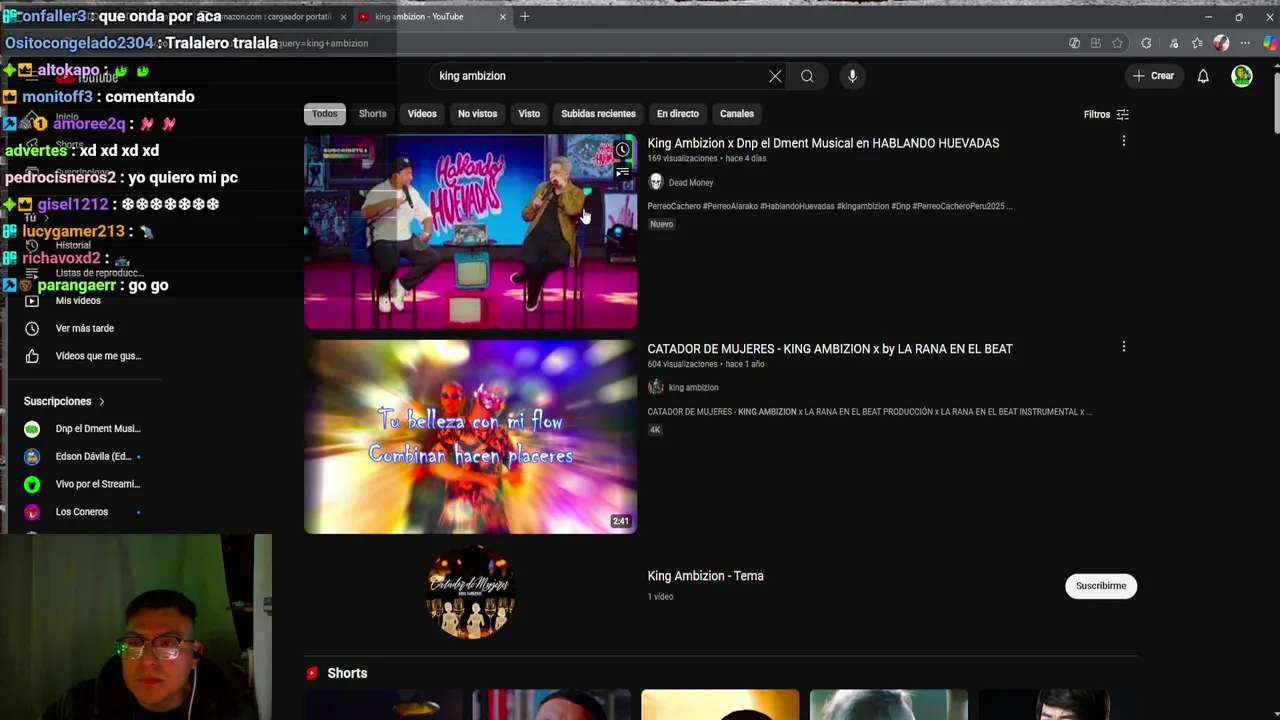Close the Amazon cargador portátil tab
Screen dimensions: 1280x720
[343, 16]
